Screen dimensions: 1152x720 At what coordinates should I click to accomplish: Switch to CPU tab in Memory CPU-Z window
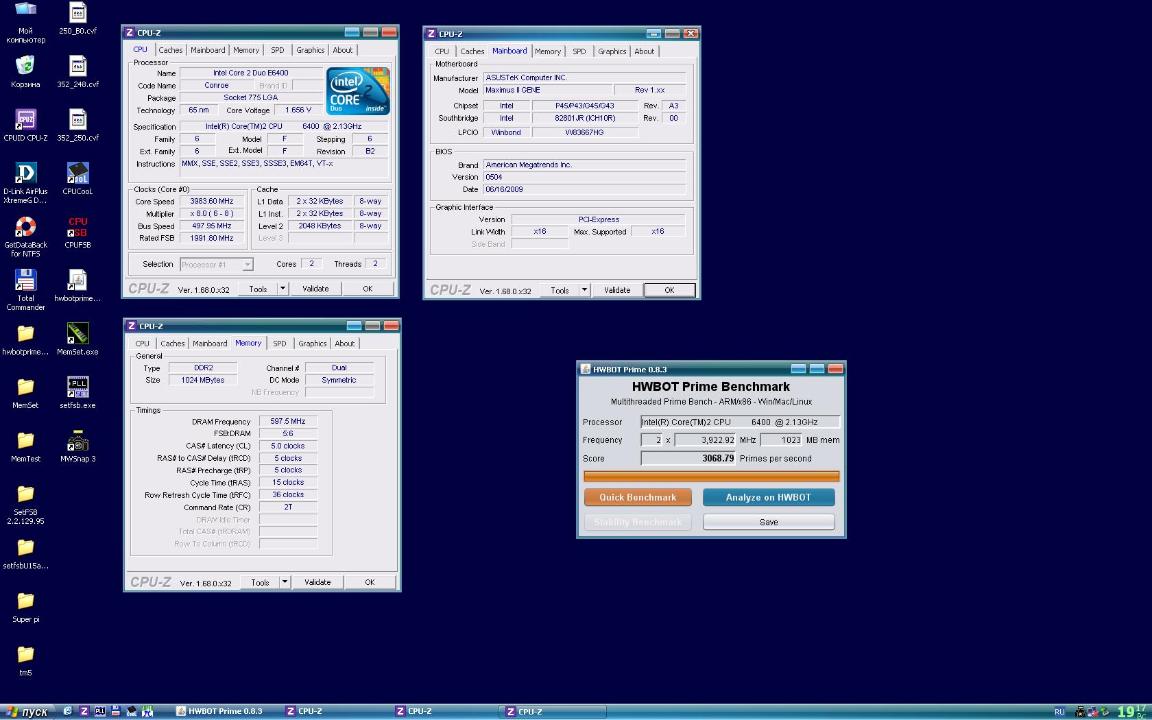142,343
